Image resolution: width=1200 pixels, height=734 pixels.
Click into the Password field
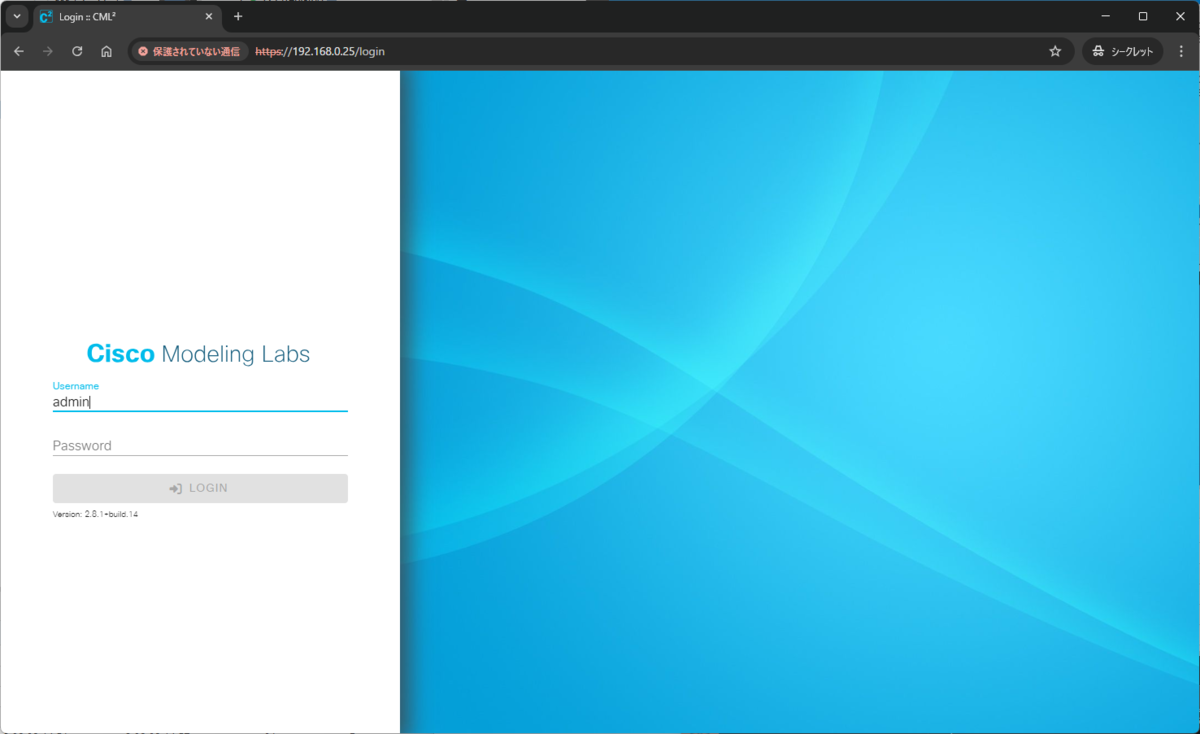[200, 446]
